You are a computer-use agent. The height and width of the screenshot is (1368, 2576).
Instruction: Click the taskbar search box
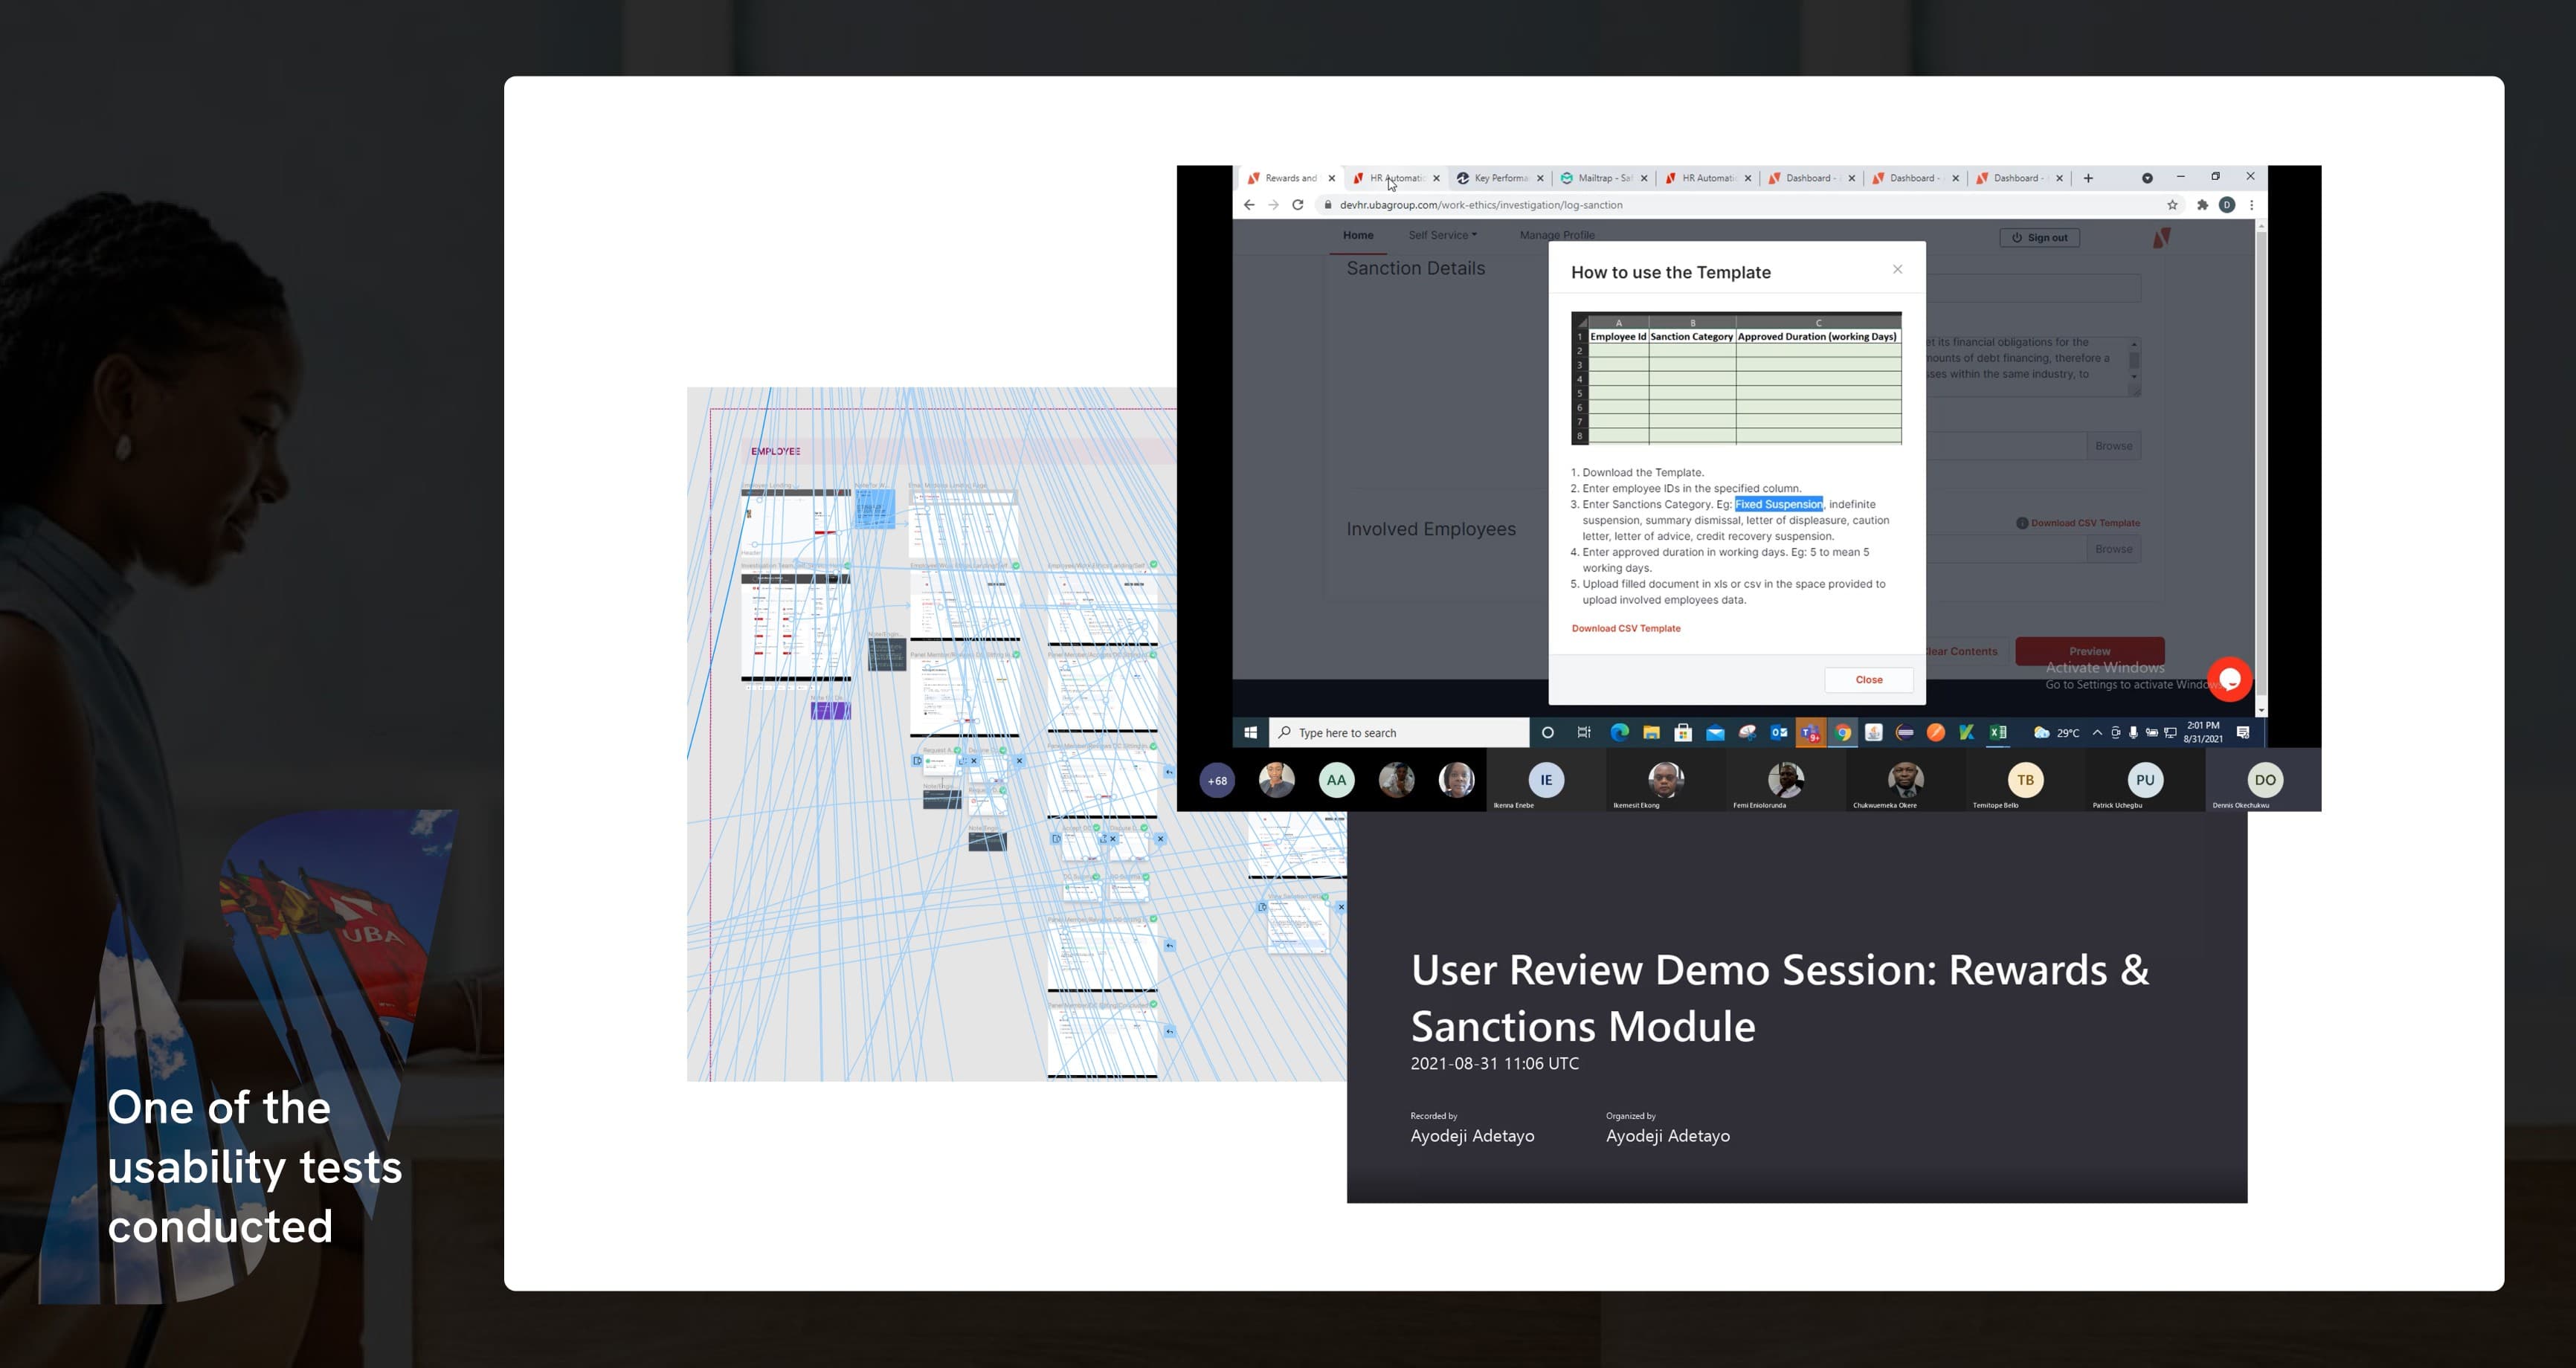click(x=1399, y=733)
